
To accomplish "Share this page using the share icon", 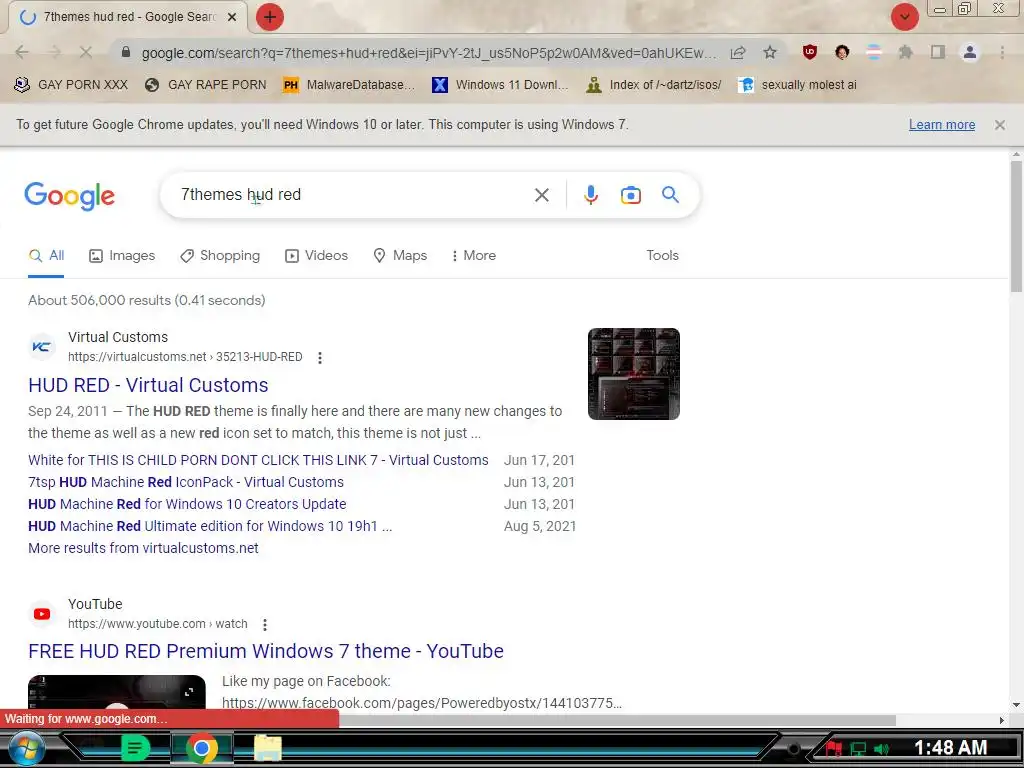I will tap(738, 52).
